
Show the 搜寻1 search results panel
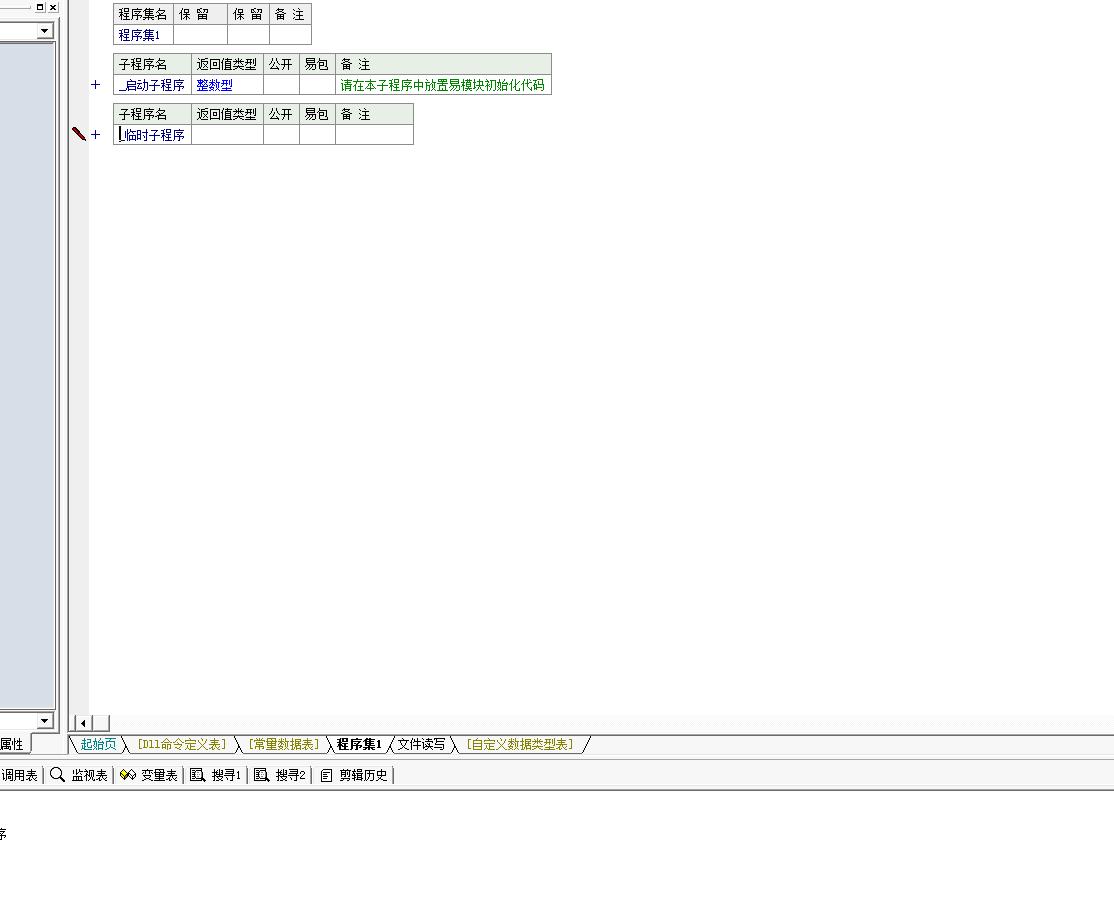(x=198, y=775)
